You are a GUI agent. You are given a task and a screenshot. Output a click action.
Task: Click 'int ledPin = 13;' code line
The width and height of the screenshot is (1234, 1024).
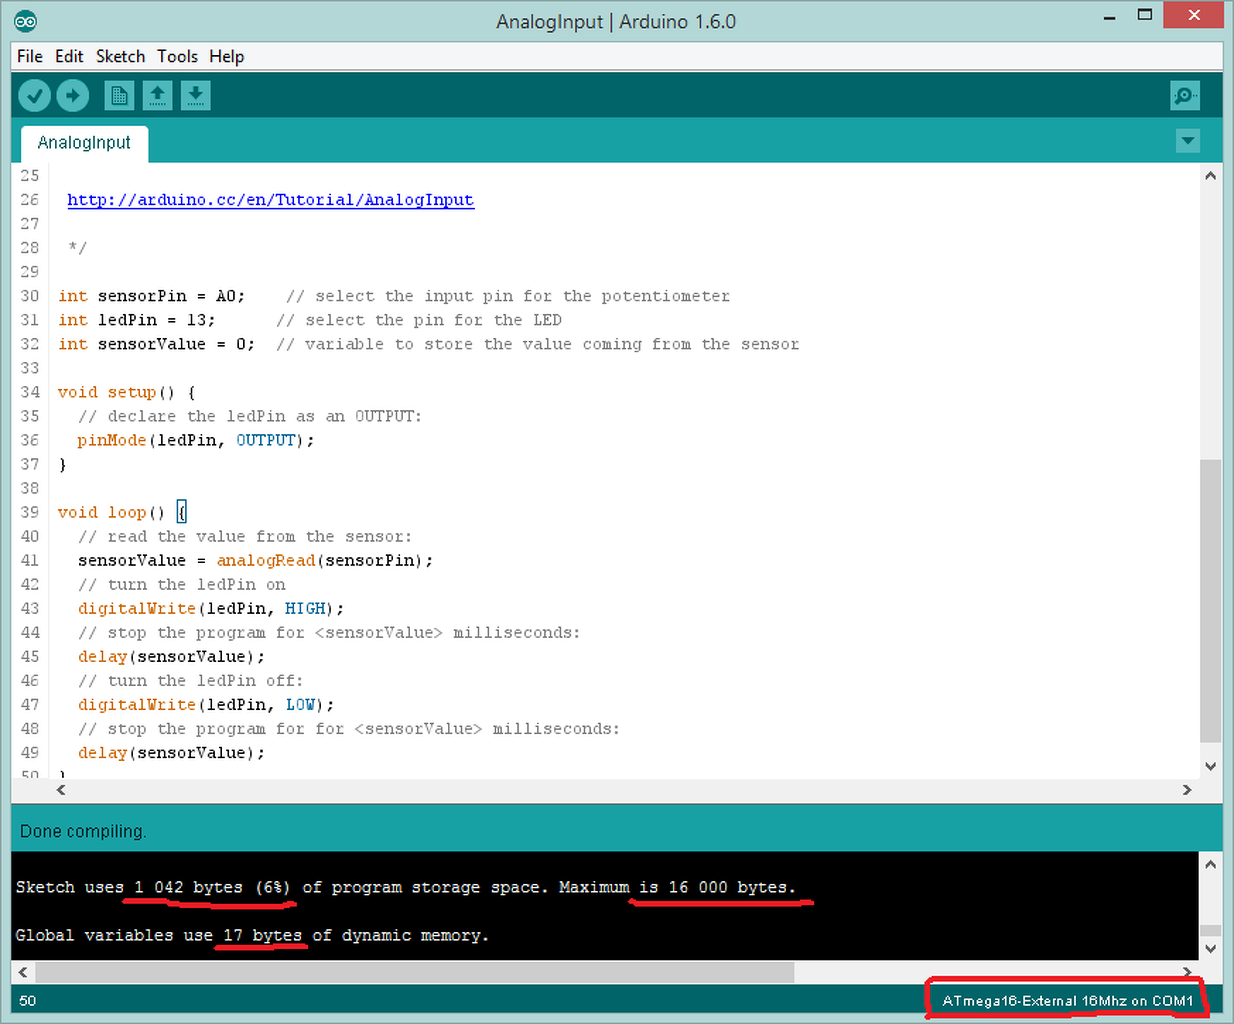coord(136,320)
